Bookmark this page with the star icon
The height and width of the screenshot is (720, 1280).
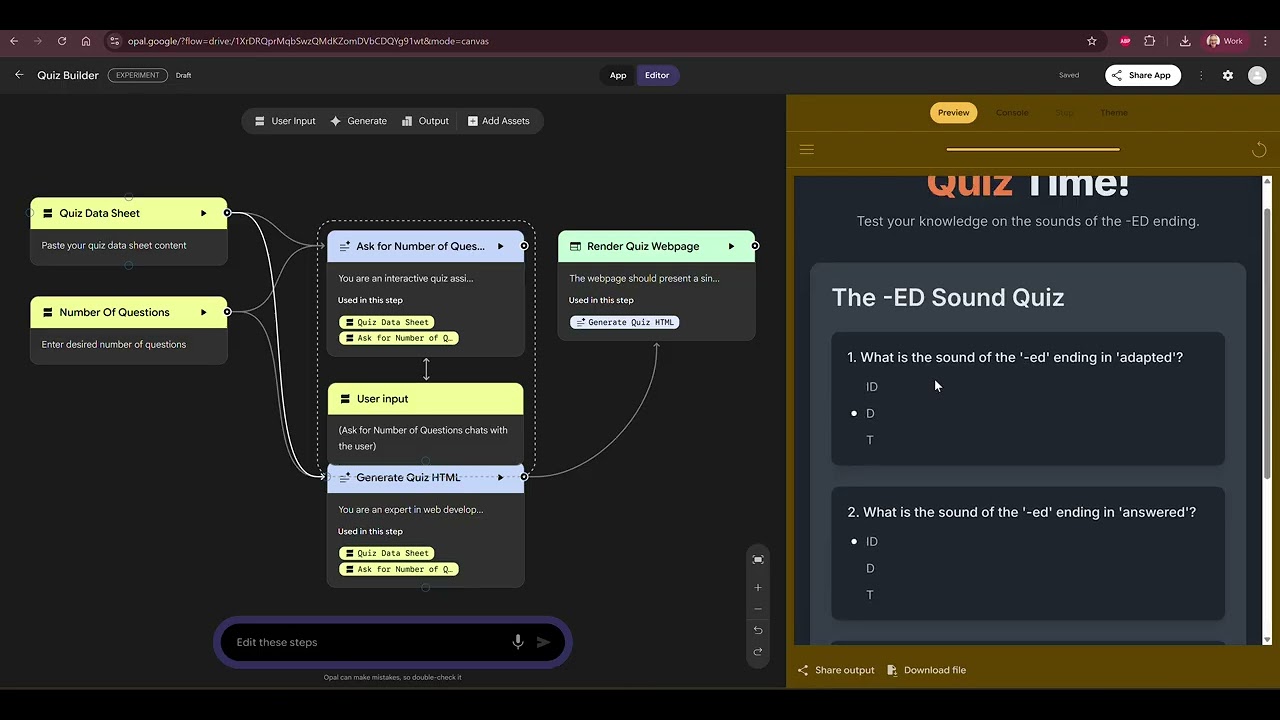(x=1092, y=41)
